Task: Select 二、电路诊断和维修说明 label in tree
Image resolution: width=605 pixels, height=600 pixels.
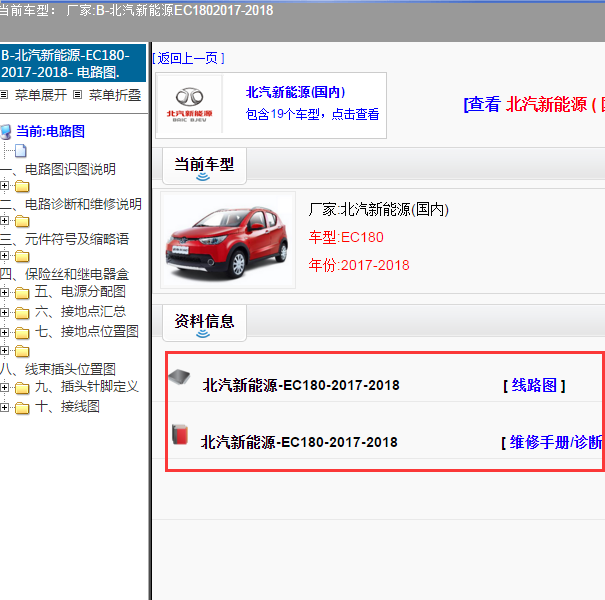Action: tap(71, 204)
